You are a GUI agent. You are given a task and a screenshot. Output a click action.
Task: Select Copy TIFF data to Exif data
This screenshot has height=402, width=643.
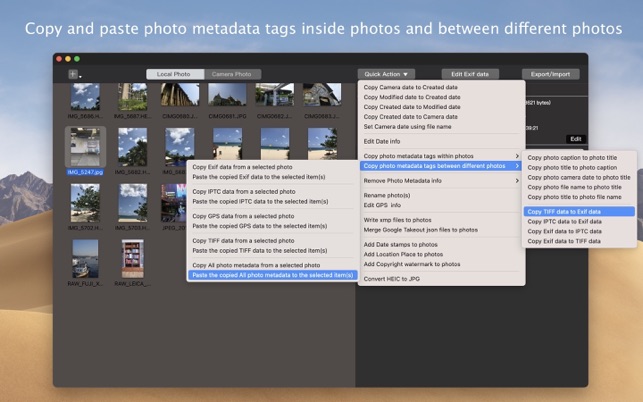point(579,212)
